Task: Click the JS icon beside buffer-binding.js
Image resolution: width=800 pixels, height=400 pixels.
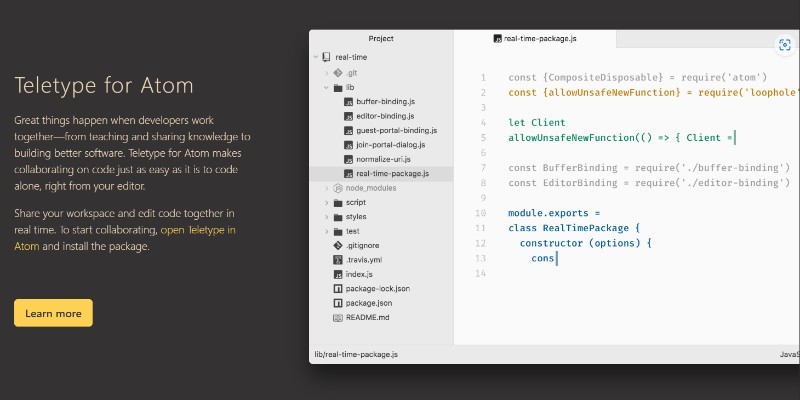Action: (x=348, y=102)
